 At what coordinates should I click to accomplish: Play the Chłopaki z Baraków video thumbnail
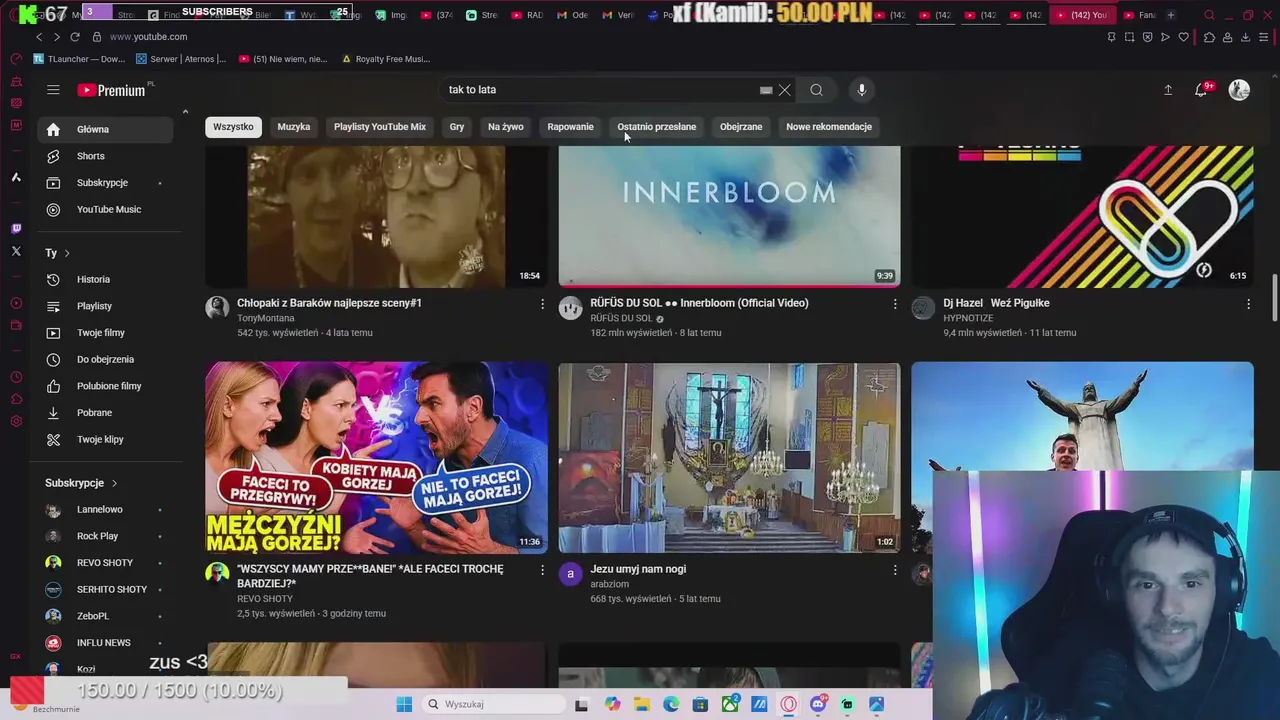(376, 217)
